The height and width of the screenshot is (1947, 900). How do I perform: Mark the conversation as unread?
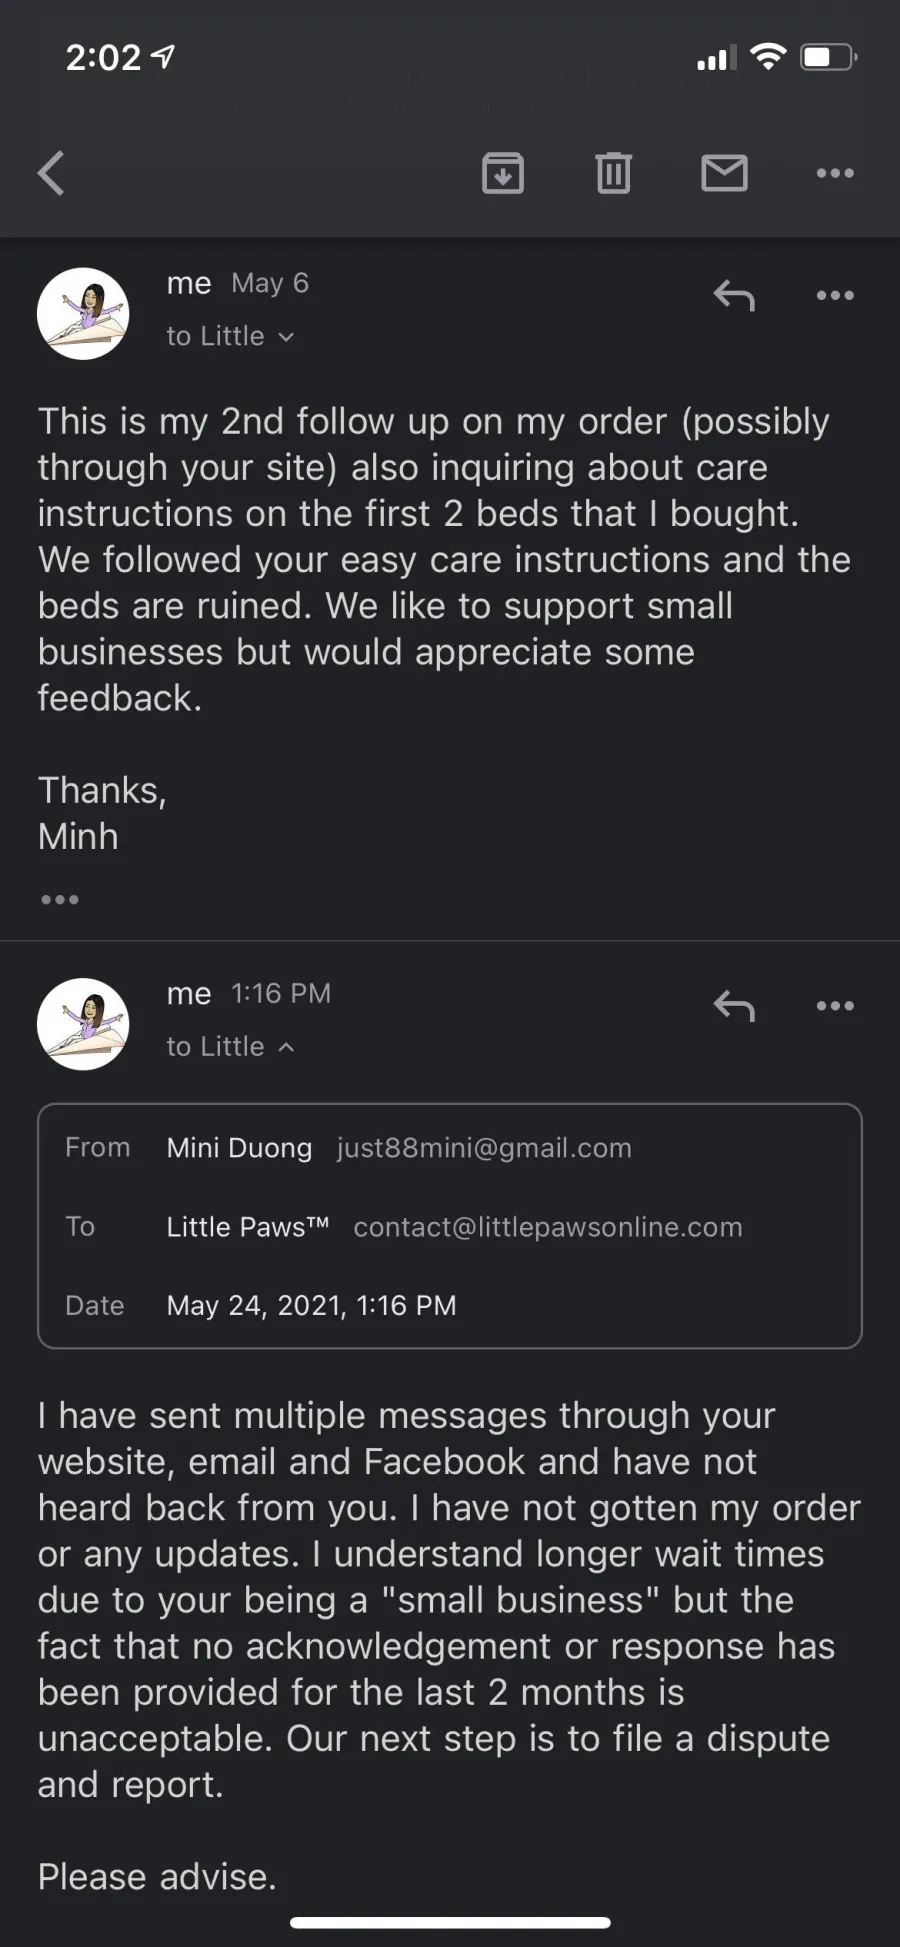[724, 173]
